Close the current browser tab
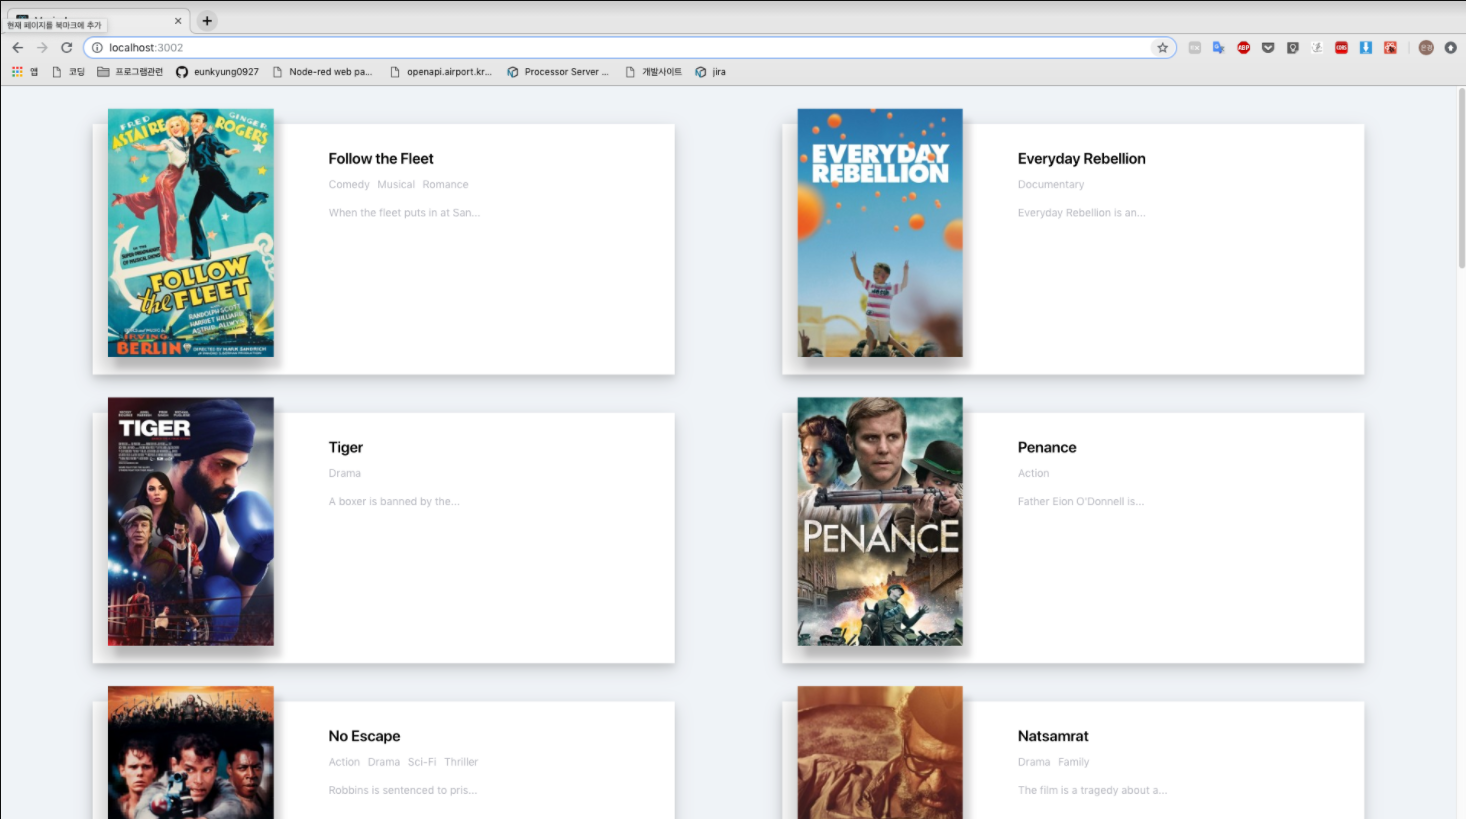The width and height of the screenshot is (1466, 819). click(178, 20)
